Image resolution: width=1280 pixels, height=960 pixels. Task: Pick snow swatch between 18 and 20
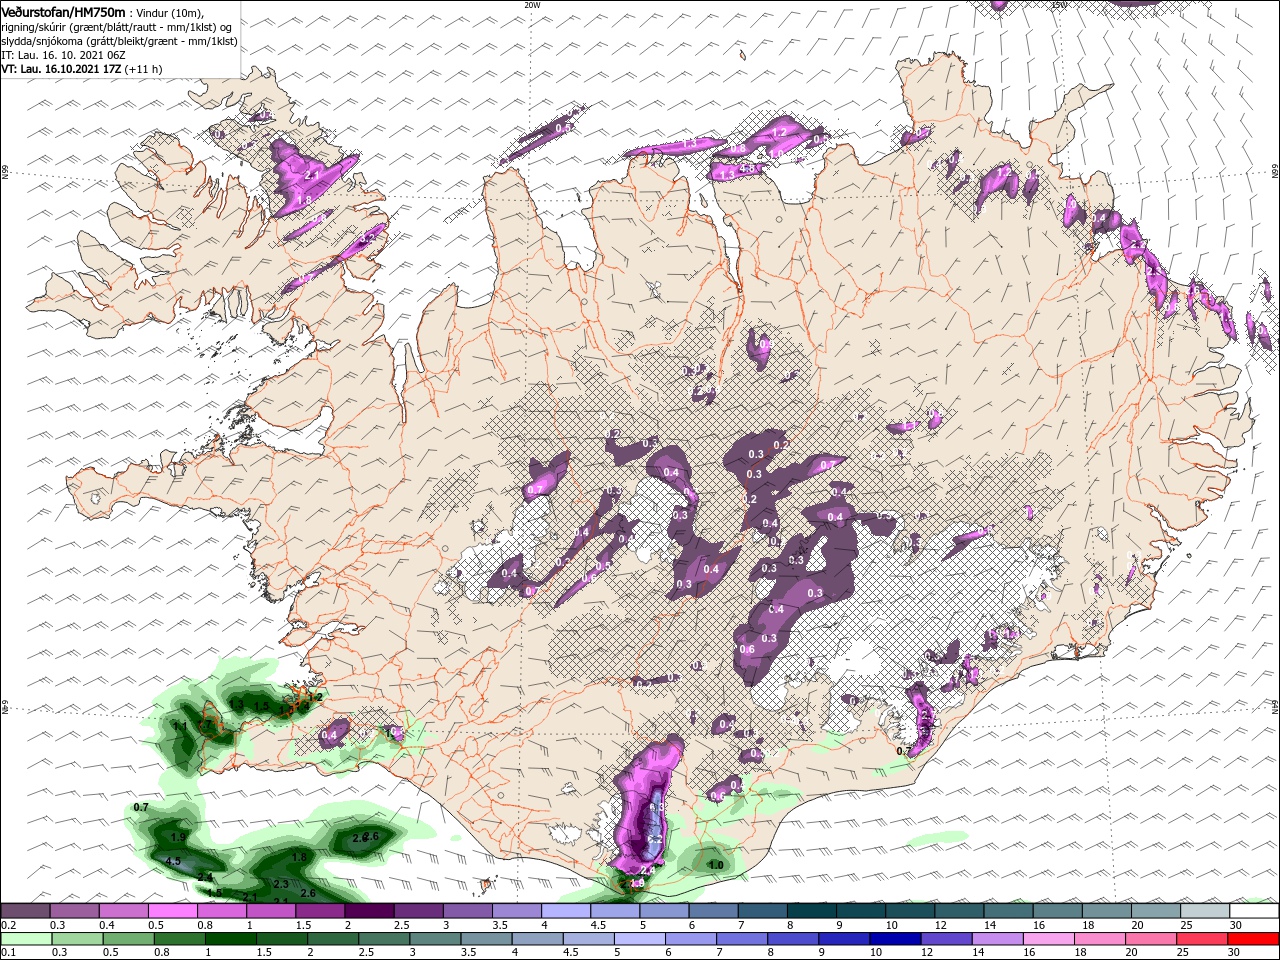point(1107,911)
